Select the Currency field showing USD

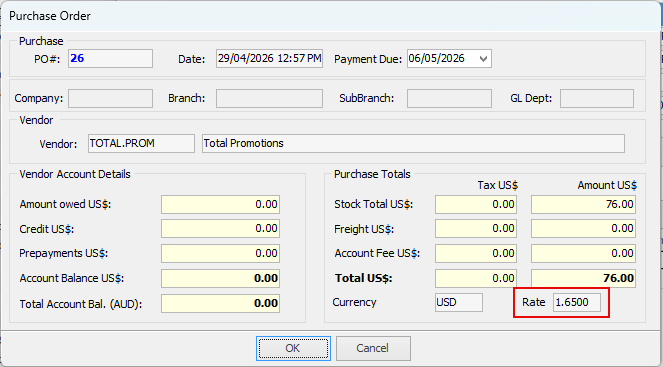(x=459, y=302)
